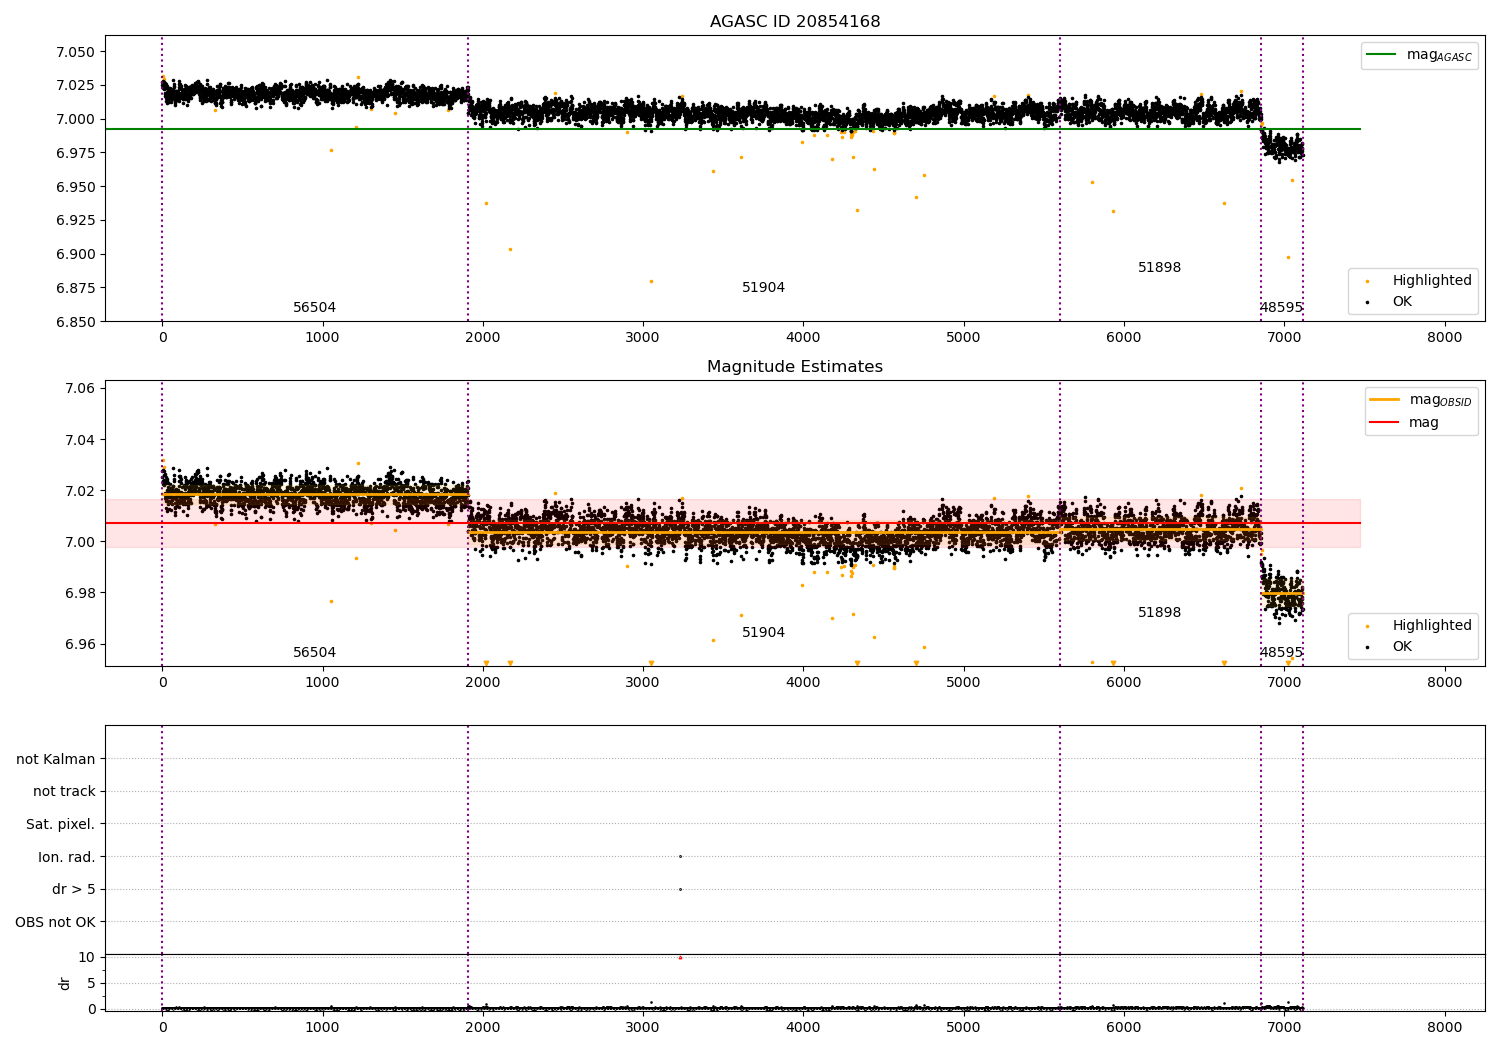The image size is (1500, 1050).
Task: Click the 'not track' row label
Action: click(x=64, y=792)
